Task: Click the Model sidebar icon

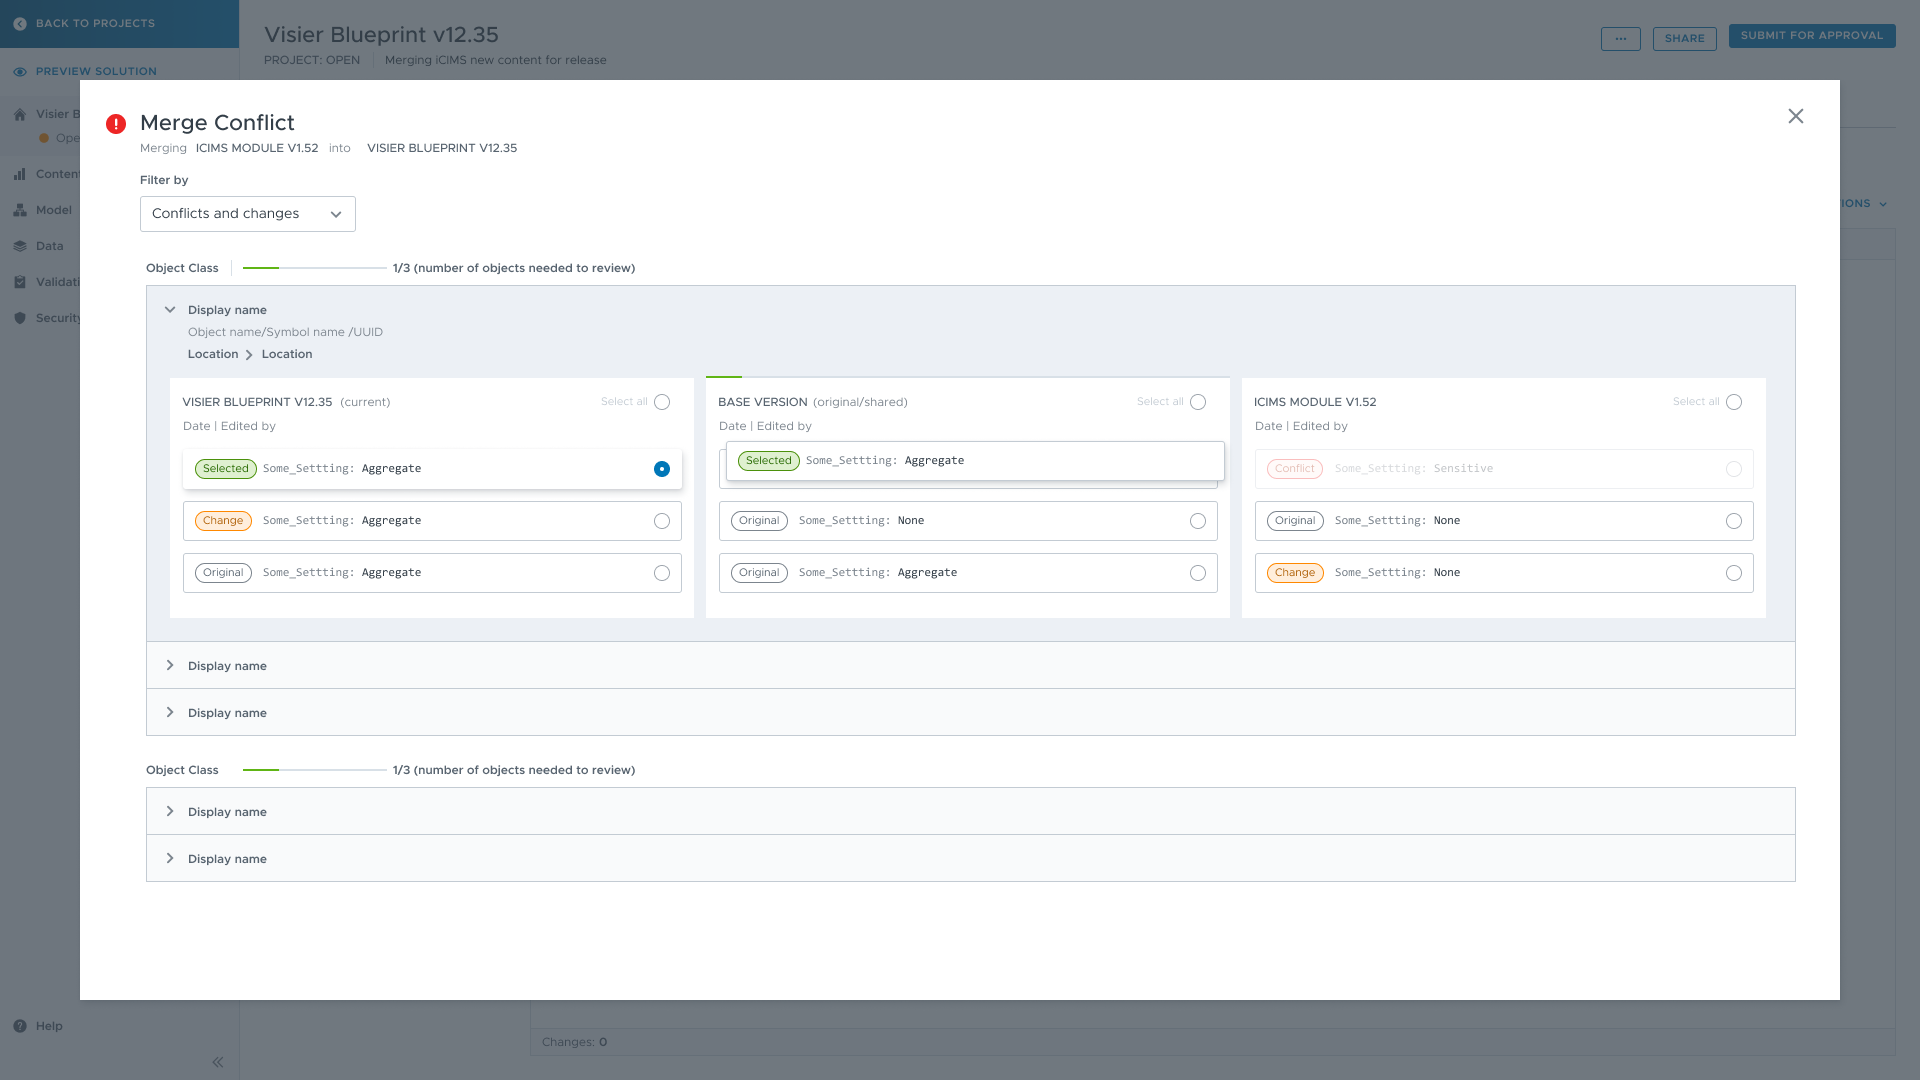Action: tap(20, 210)
